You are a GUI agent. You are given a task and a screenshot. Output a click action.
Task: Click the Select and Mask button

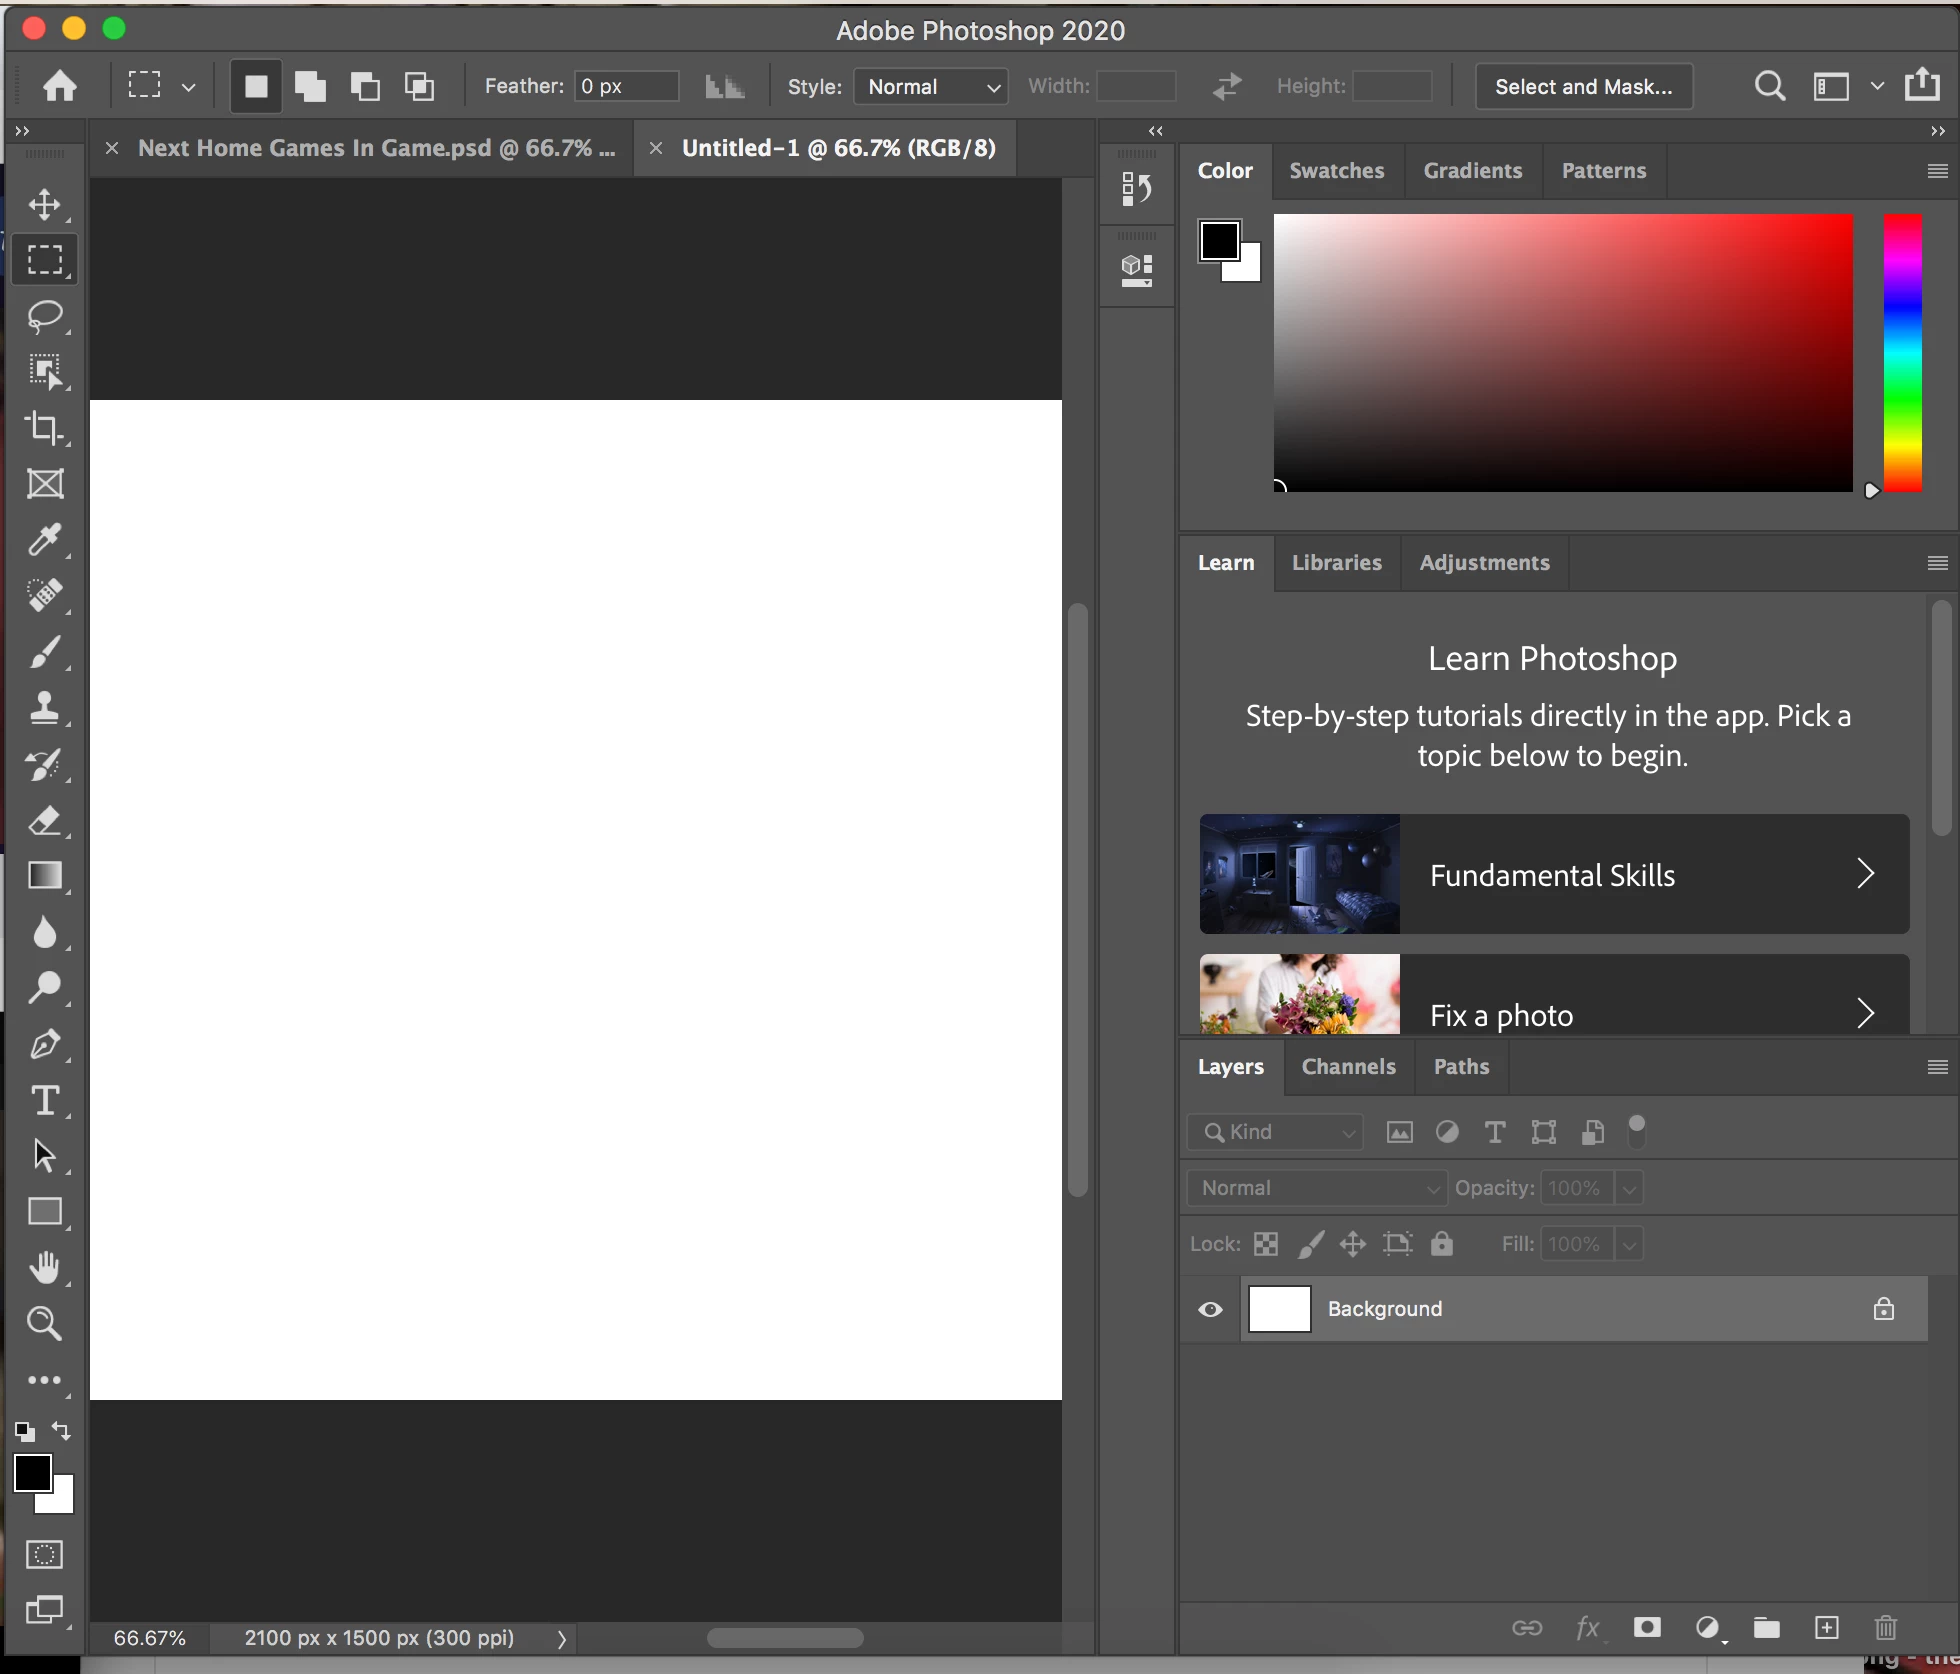(1583, 87)
